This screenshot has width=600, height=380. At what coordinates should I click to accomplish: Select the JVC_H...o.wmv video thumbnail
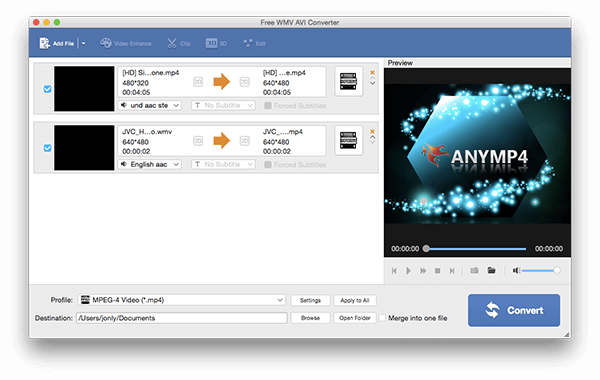pos(84,148)
